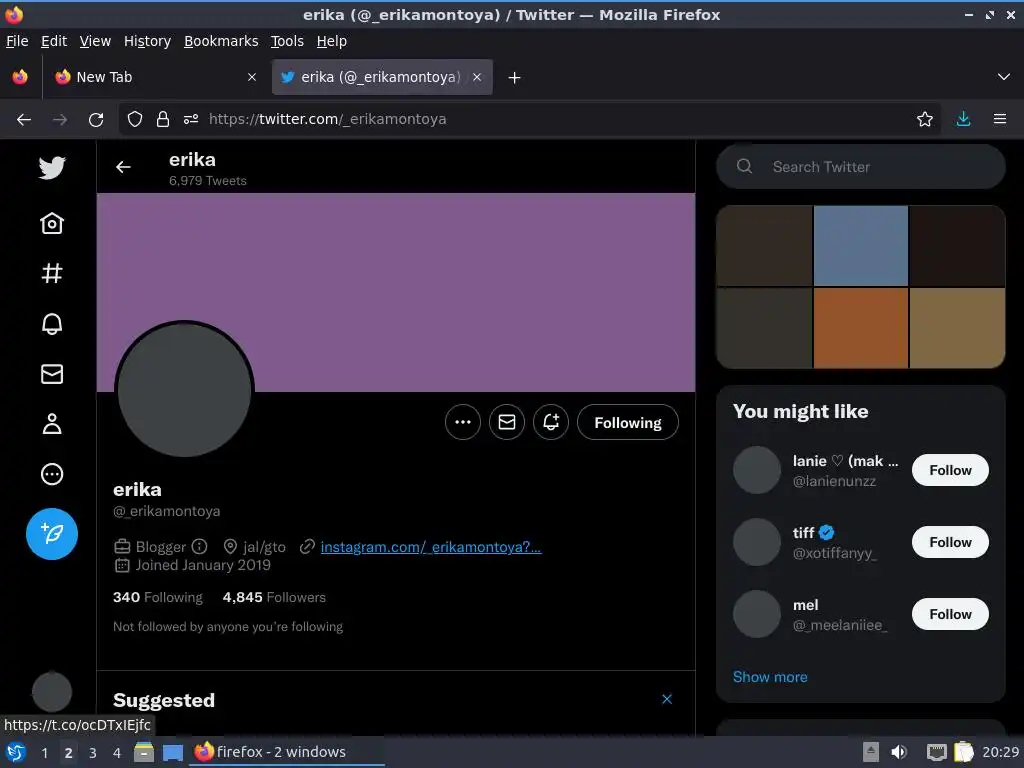Open Profile person icon in sidebar
The image size is (1024, 768).
click(52, 424)
